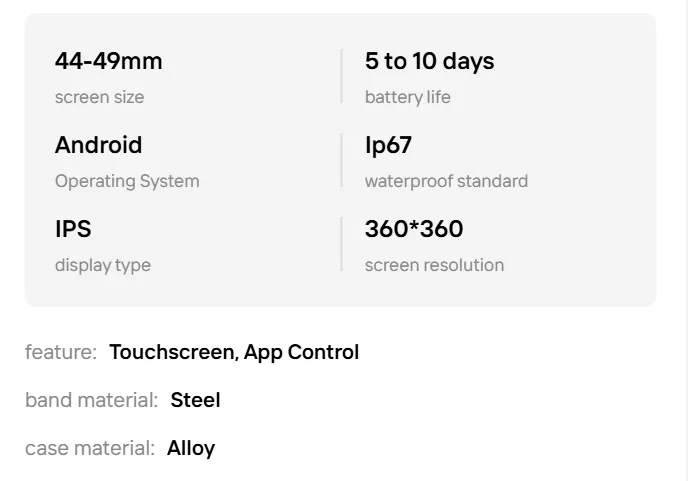Click the '5 to 10 days' battery value

pos(430,61)
